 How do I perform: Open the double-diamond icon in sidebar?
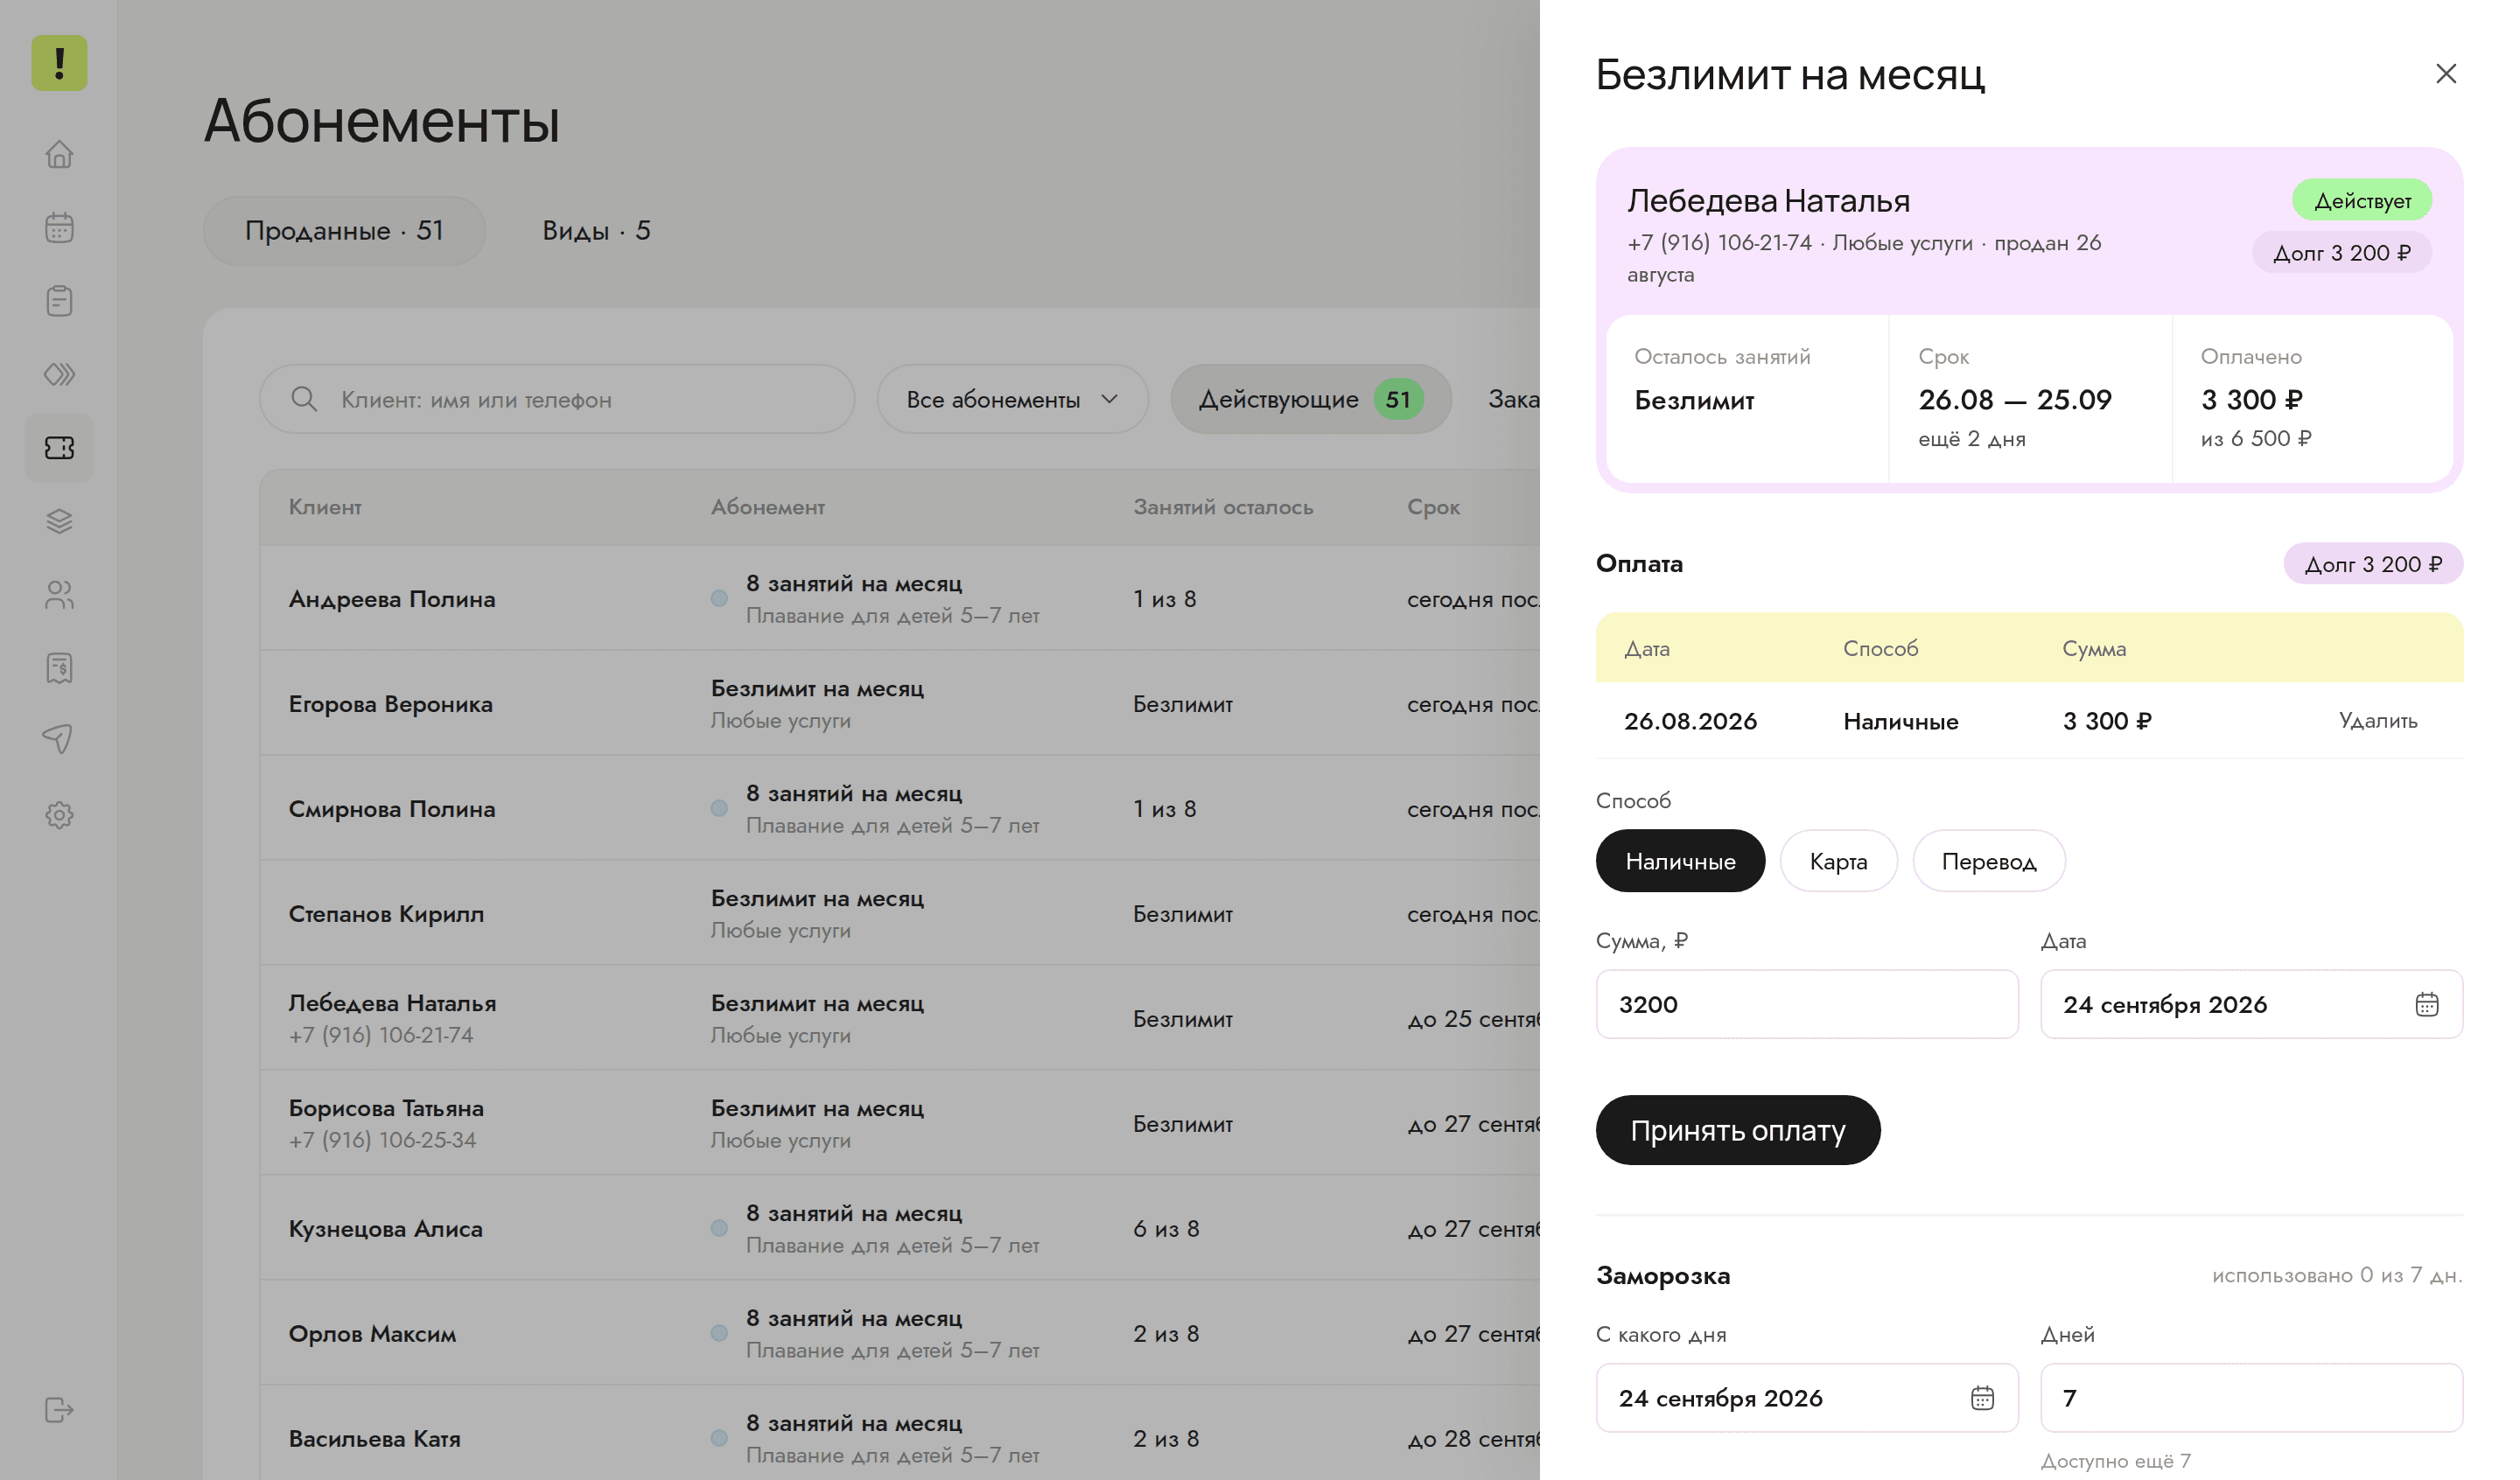(x=59, y=374)
